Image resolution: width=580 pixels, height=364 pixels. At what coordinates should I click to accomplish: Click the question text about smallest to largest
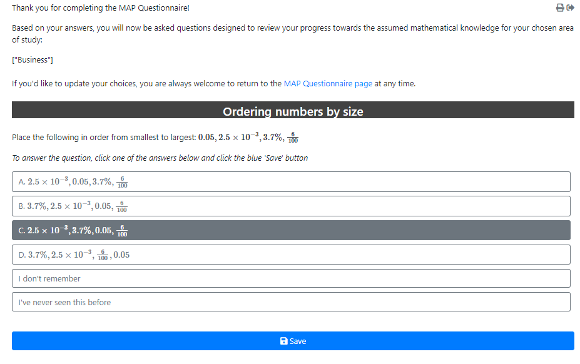[x=155, y=137]
